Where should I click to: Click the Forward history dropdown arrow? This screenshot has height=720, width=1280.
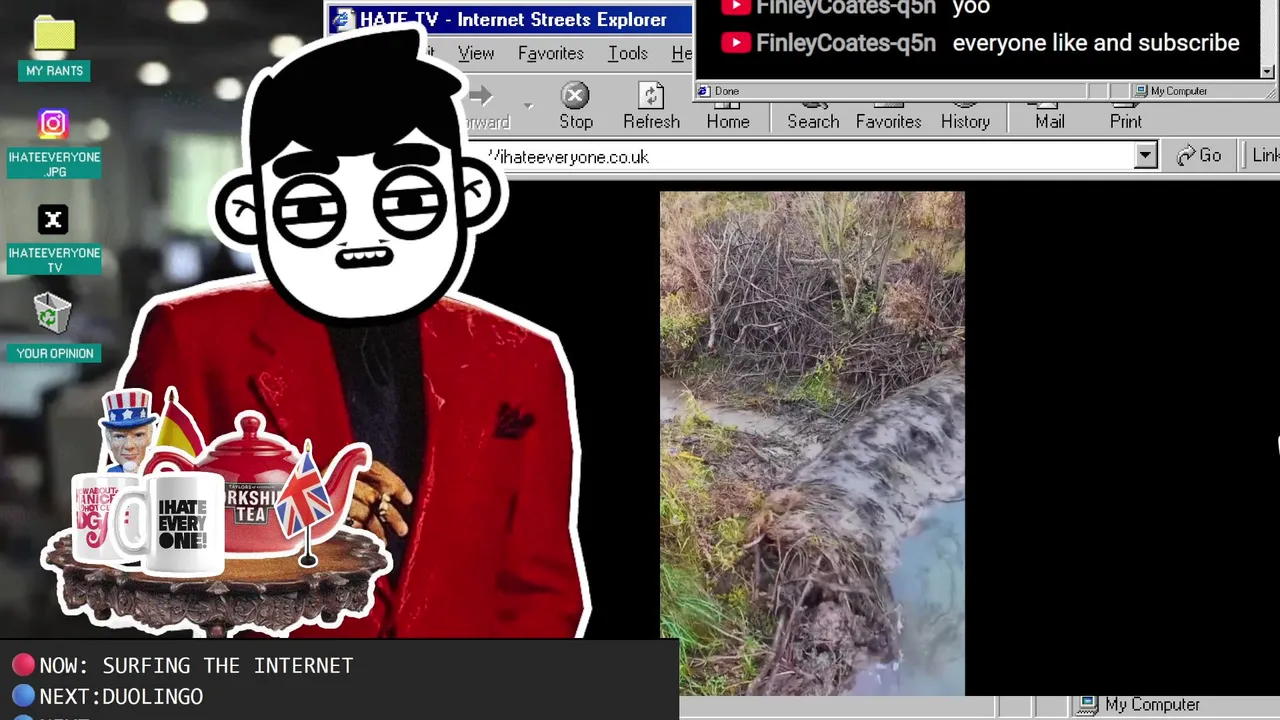pyautogui.click(x=528, y=106)
